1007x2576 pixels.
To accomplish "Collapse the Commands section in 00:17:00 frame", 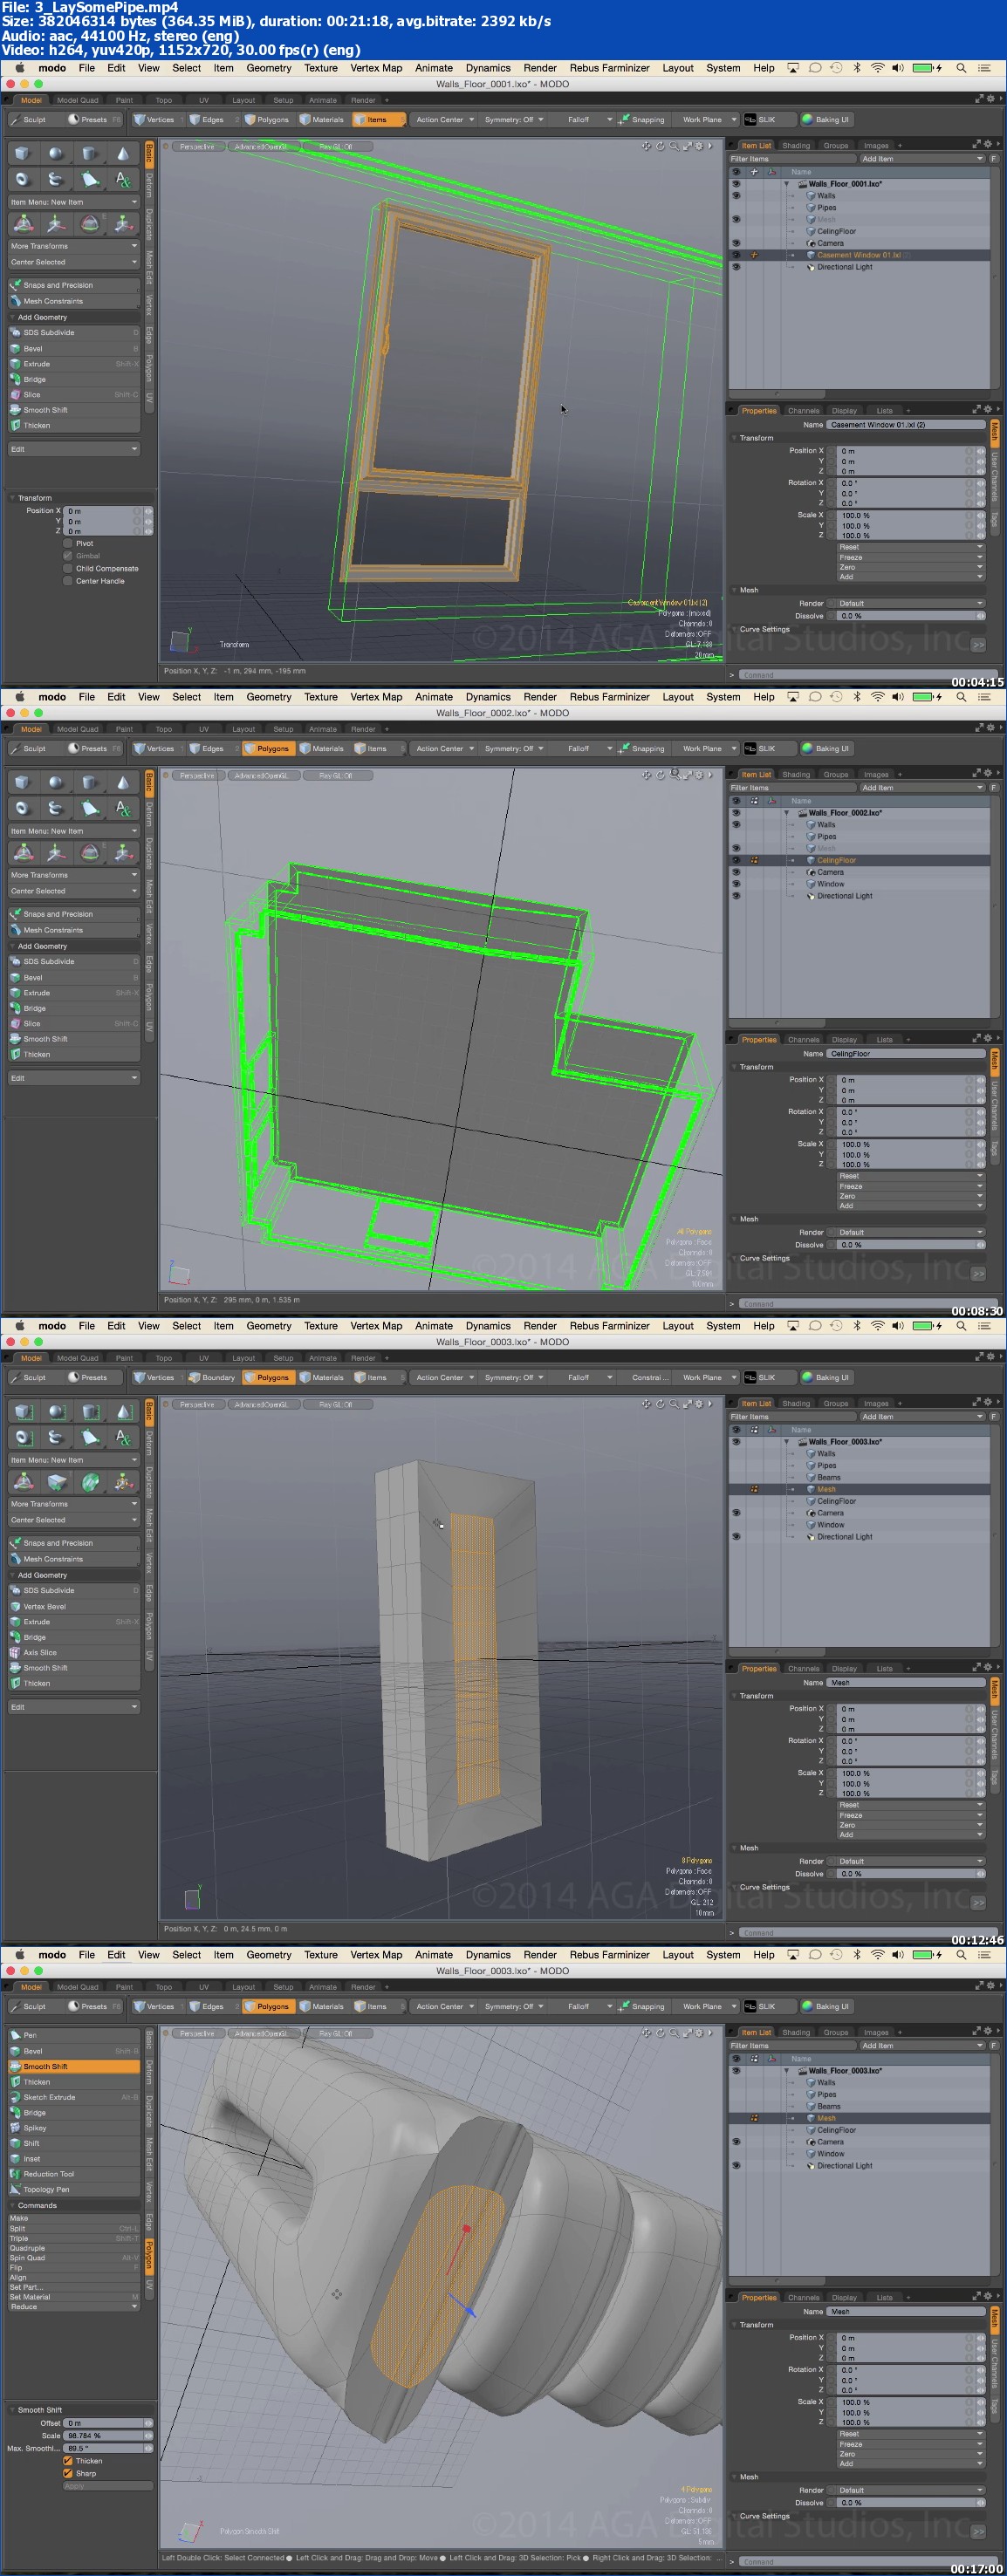I will 74,2205.
